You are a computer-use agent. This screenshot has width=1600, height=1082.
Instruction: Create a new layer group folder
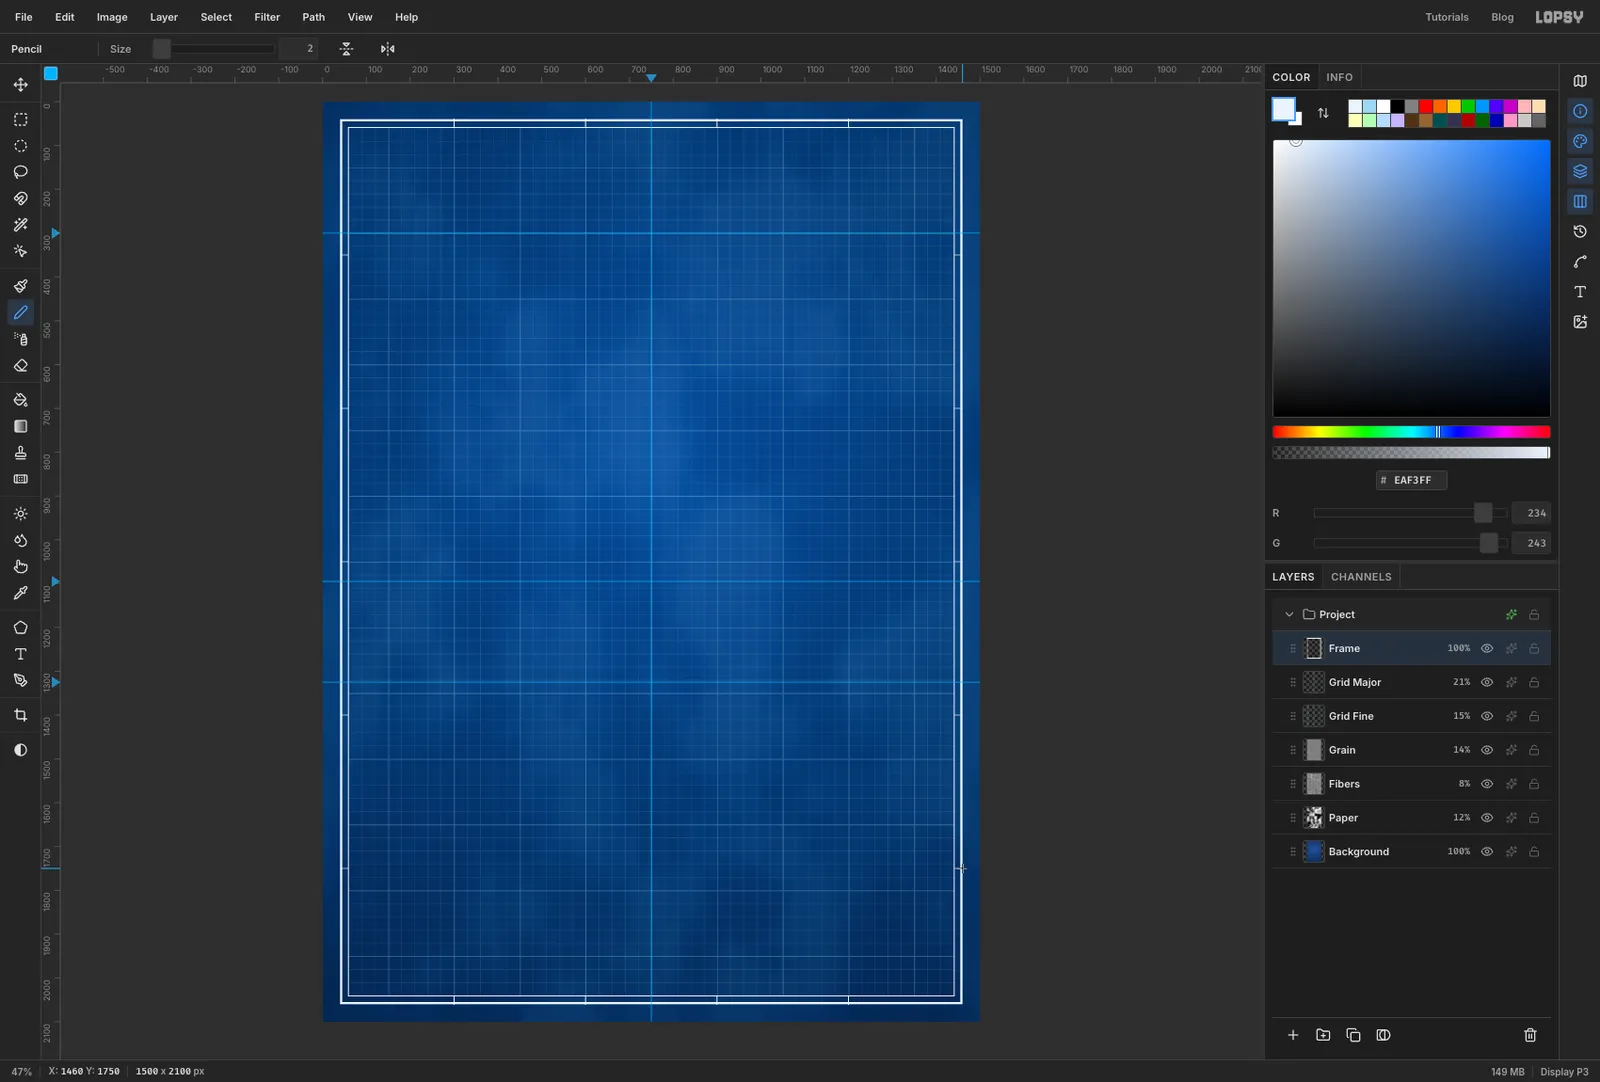[x=1323, y=1035]
